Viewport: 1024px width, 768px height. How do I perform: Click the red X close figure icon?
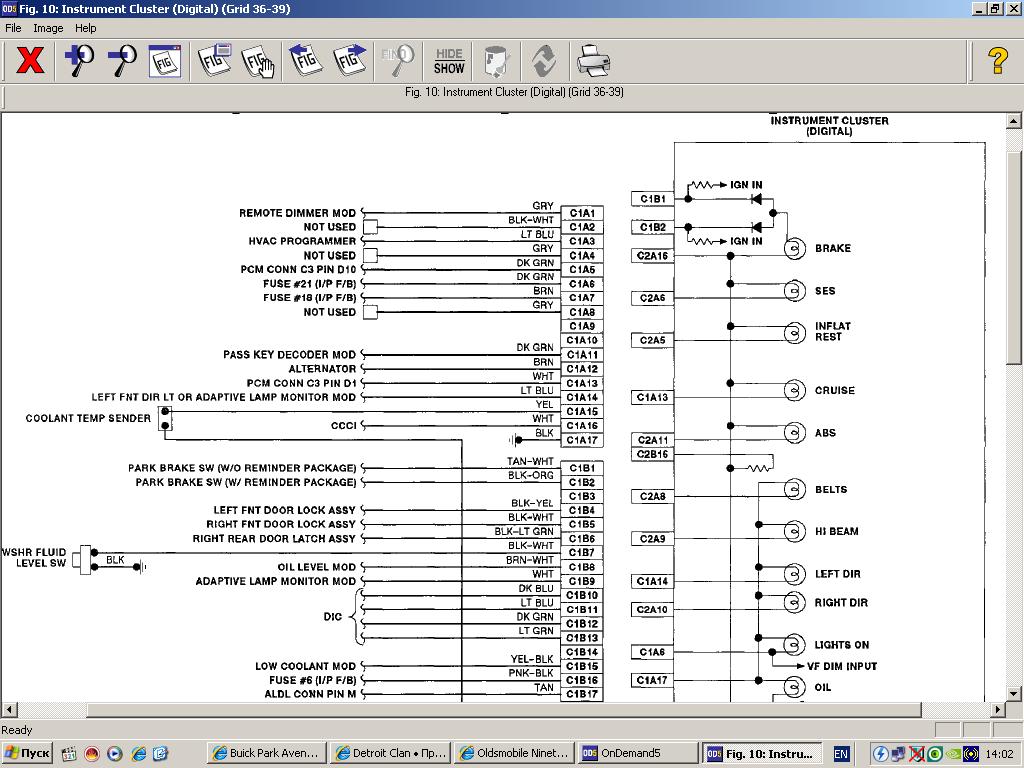click(30, 61)
